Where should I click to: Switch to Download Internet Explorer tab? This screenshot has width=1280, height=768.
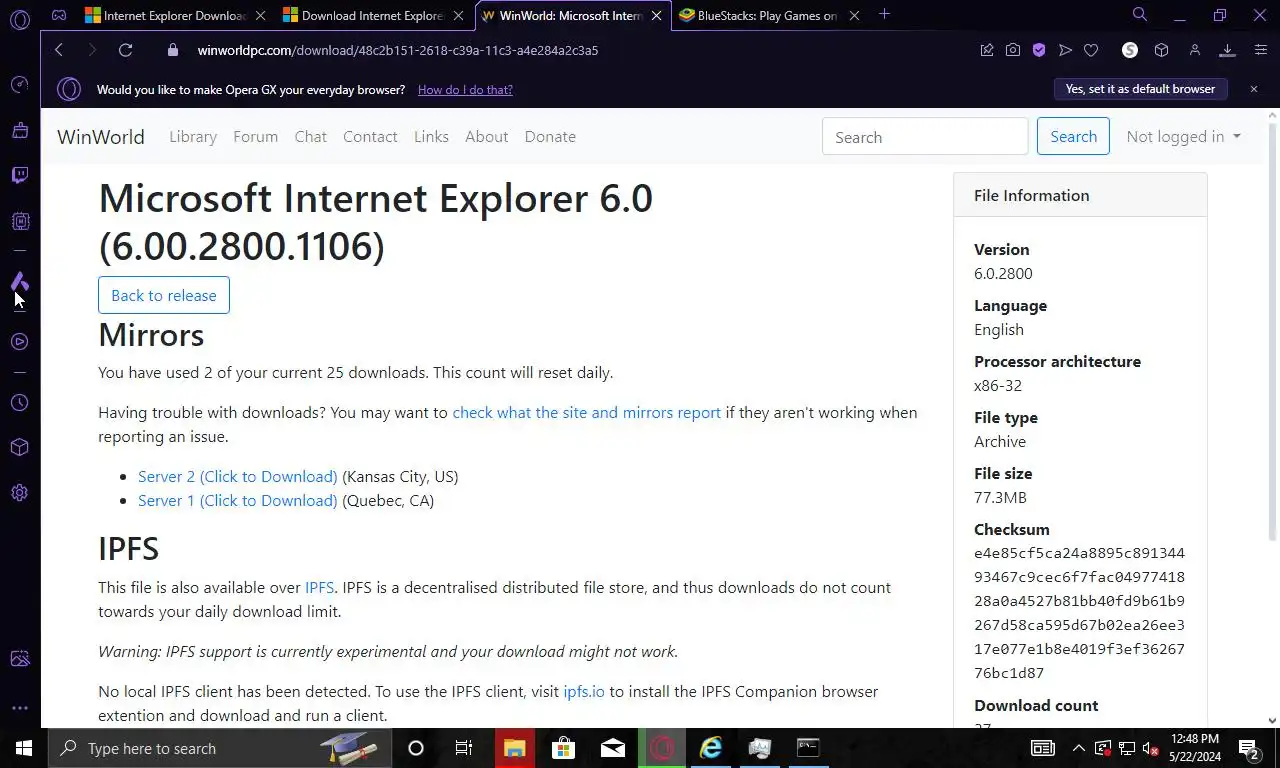coord(373,15)
